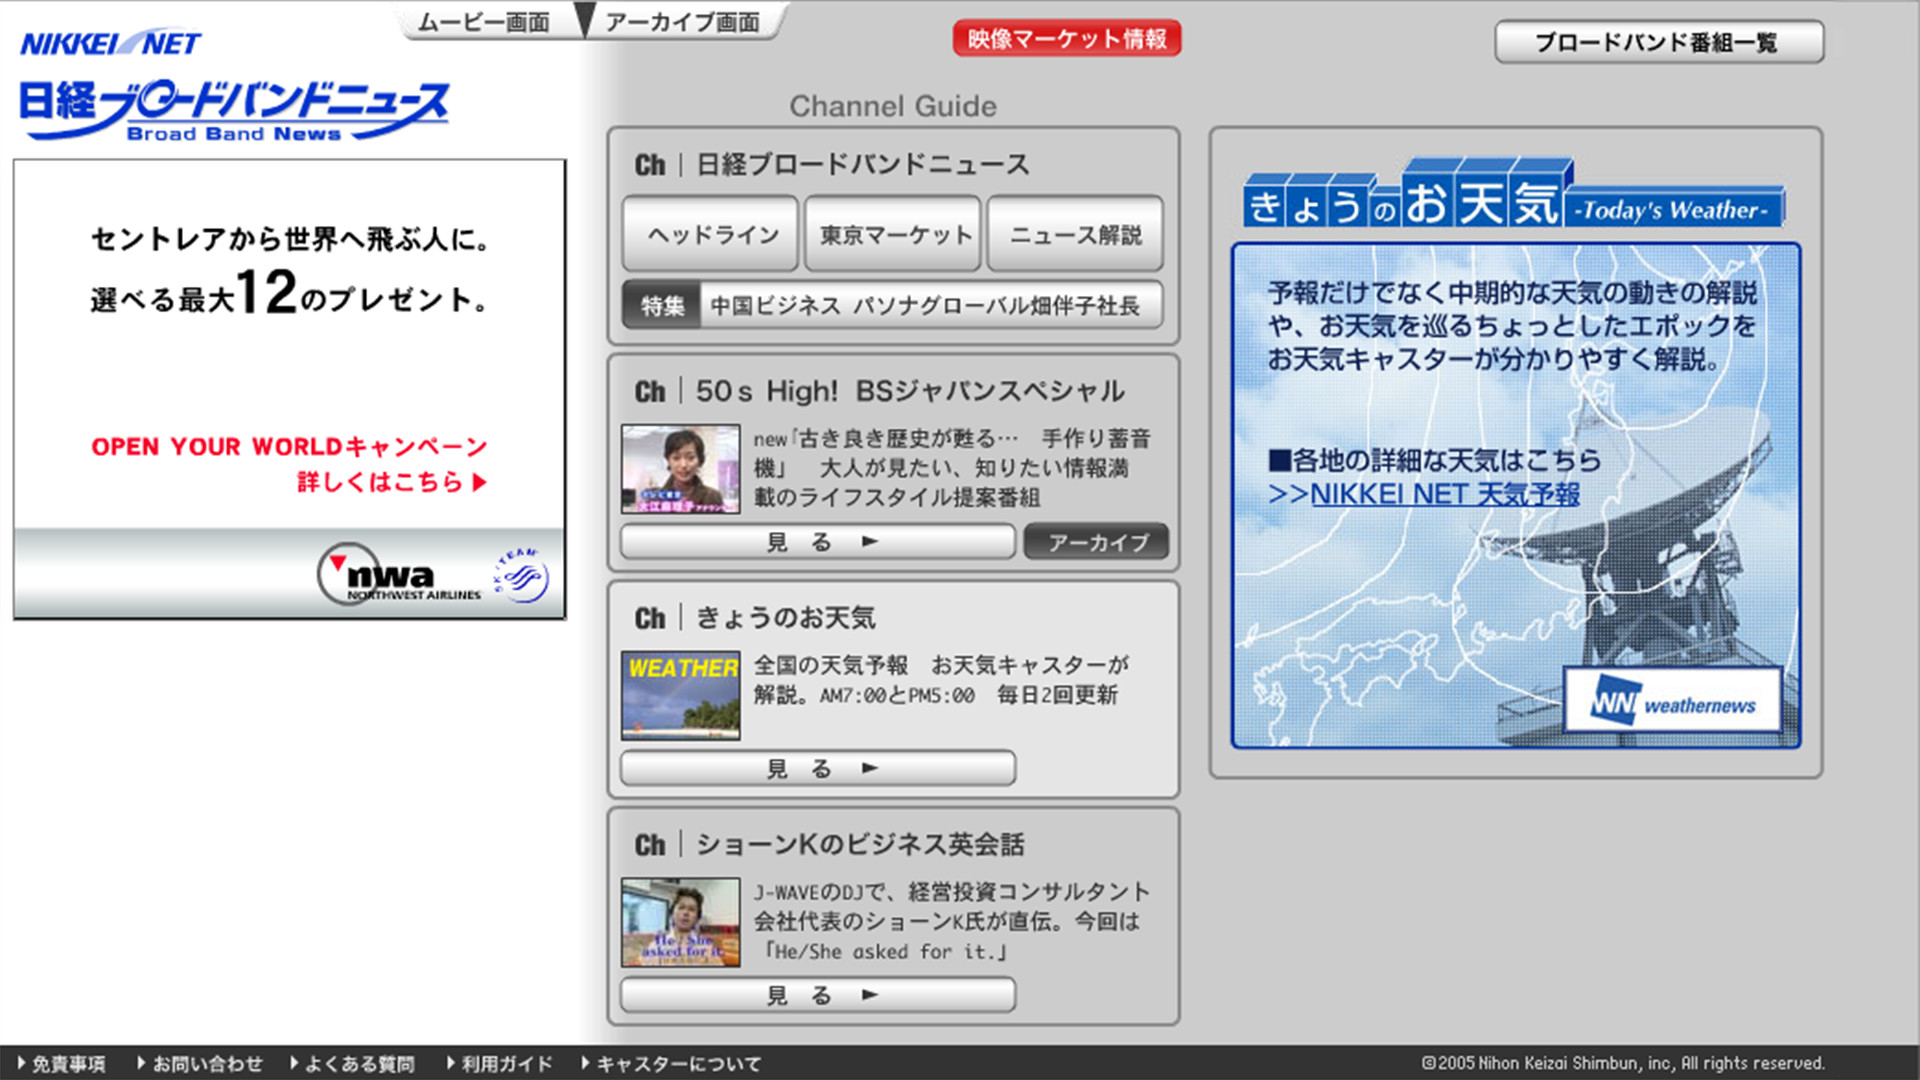Viewport: 1920px width, 1080px height.
Task: Click the 50s High! presenter thumbnail
Action: click(681, 469)
